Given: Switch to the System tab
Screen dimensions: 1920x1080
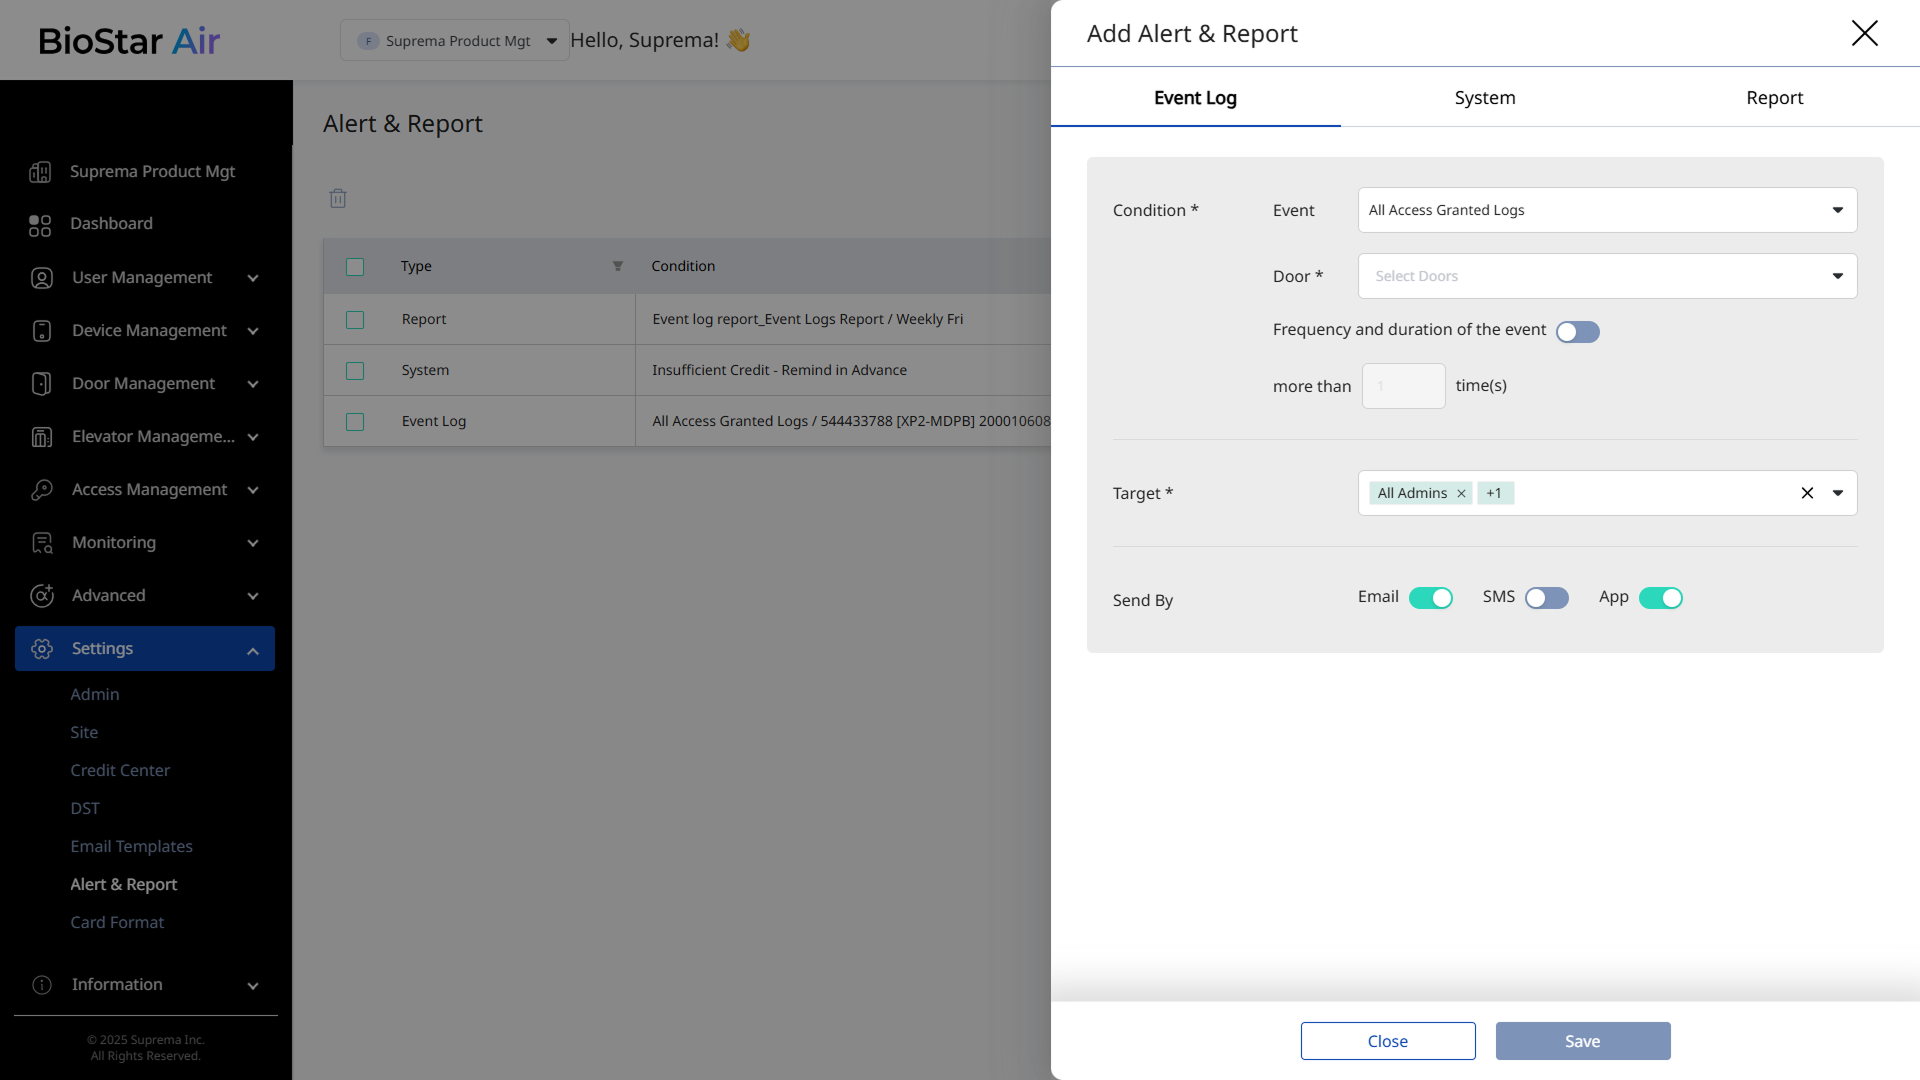Looking at the screenshot, I should click(1484, 98).
